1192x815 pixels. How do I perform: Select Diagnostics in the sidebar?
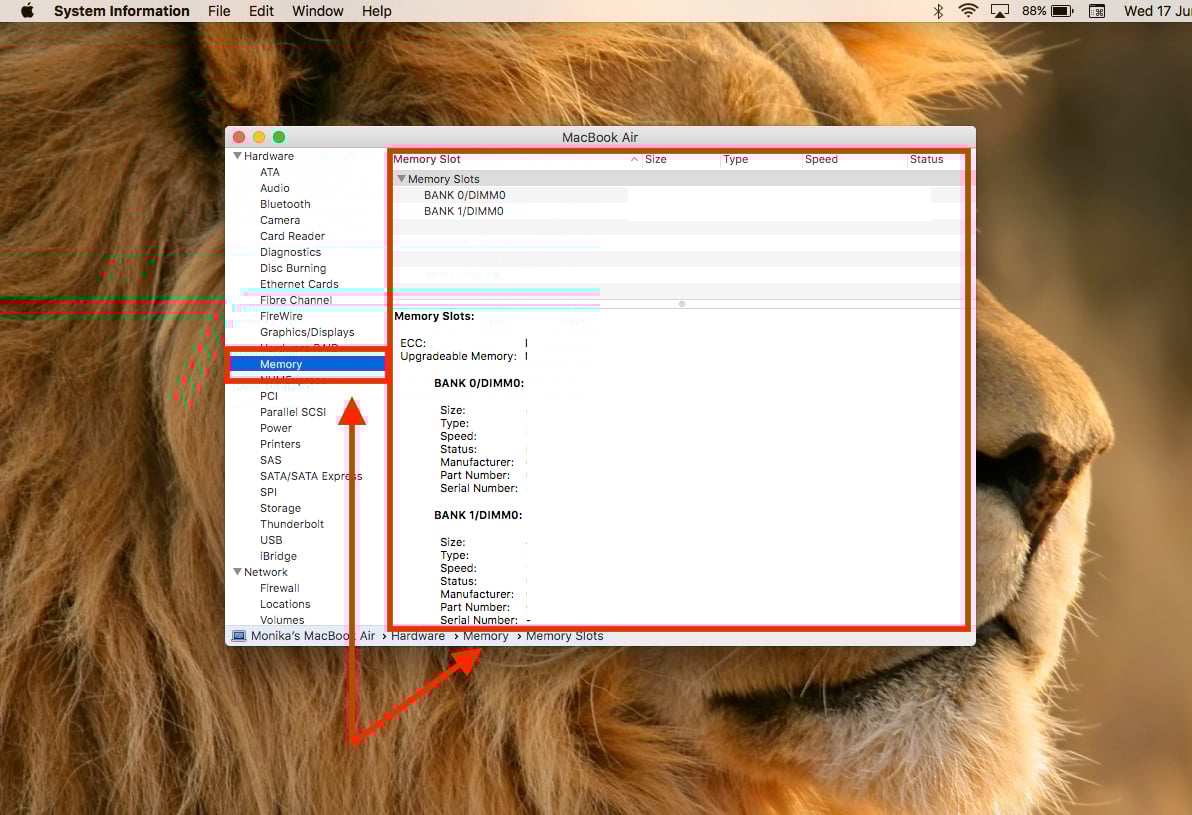click(290, 252)
